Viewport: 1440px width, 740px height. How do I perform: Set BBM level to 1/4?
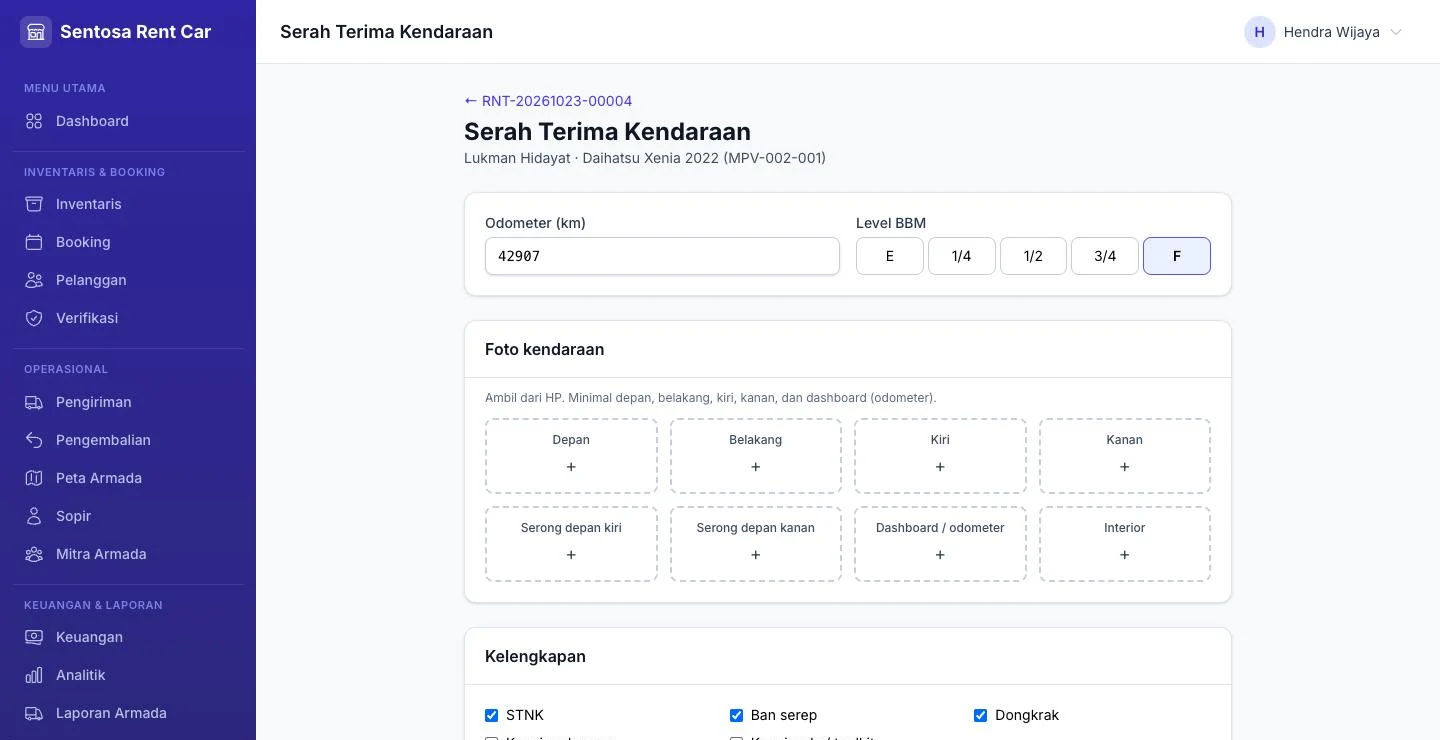pos(962,256)
